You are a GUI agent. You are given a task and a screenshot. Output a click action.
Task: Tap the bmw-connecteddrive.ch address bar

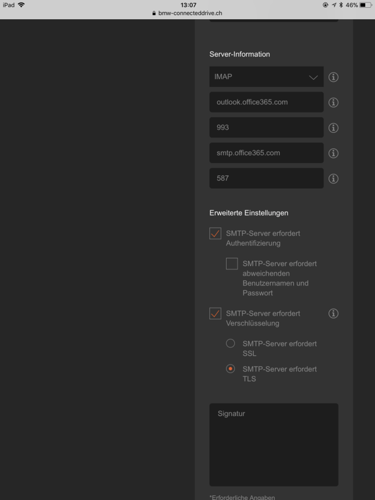click(x=187, y=13)
